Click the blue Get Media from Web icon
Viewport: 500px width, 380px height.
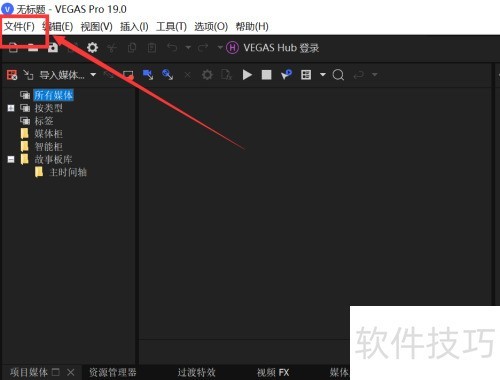(167, 75)
